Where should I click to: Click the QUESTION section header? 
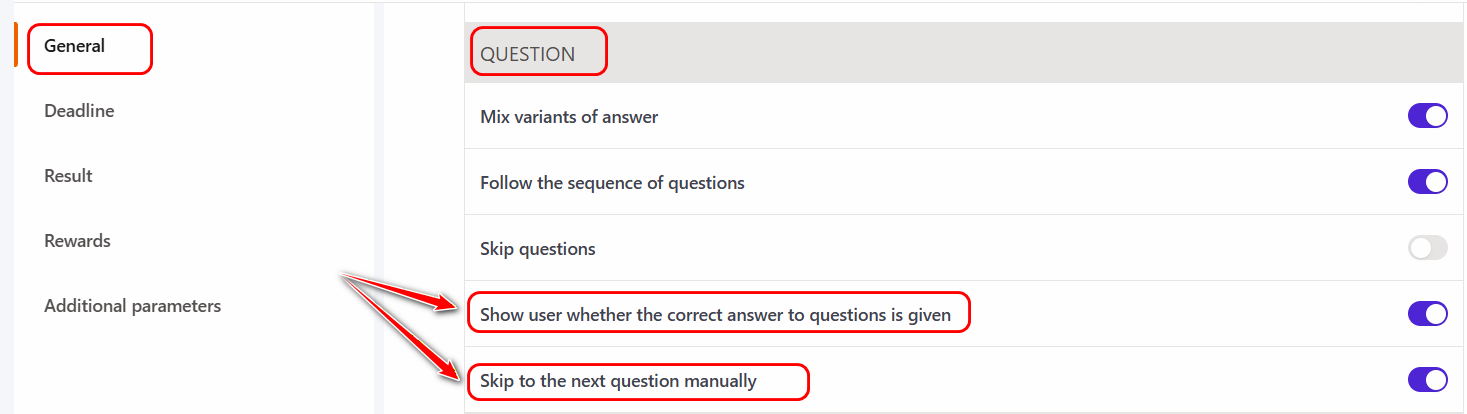(528, 54)
